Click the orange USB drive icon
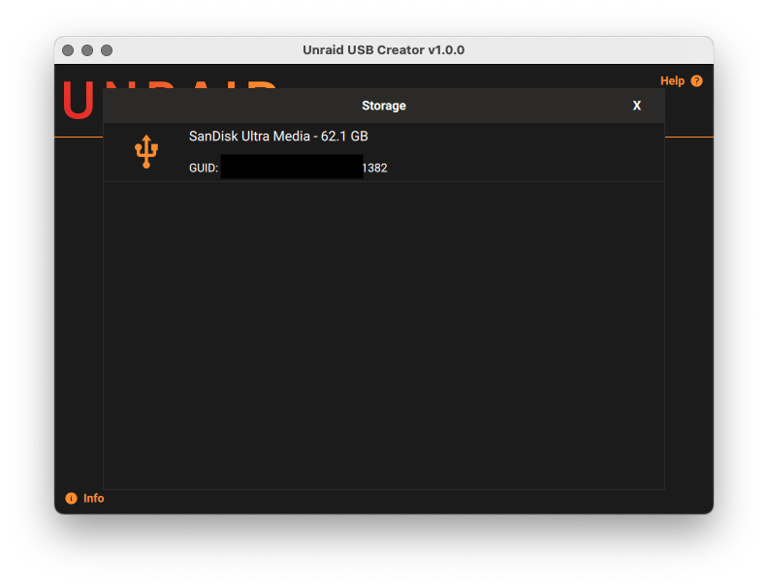This screenshot has width=768, height=586. 146,152
